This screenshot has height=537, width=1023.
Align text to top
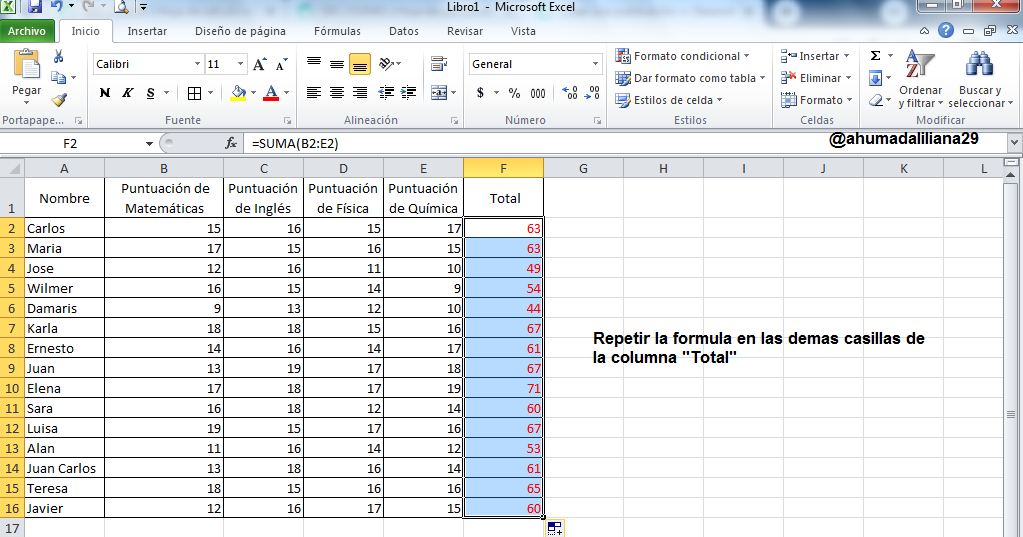coord(314,63)
